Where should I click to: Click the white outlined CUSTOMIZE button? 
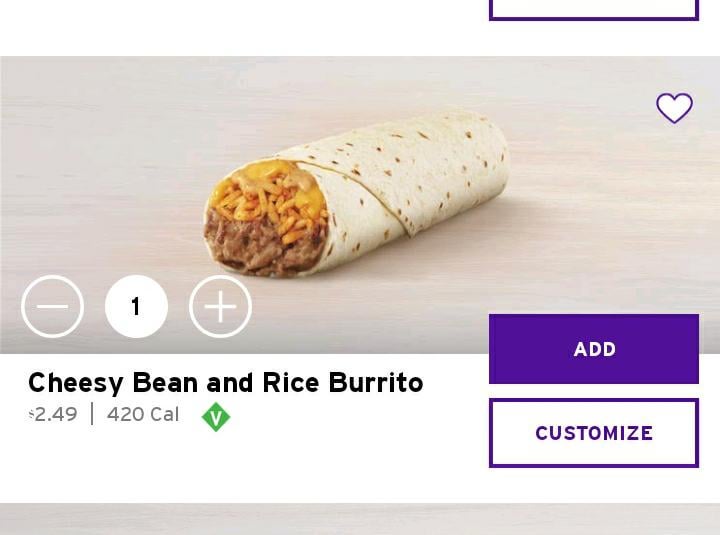tap(594, 433)
